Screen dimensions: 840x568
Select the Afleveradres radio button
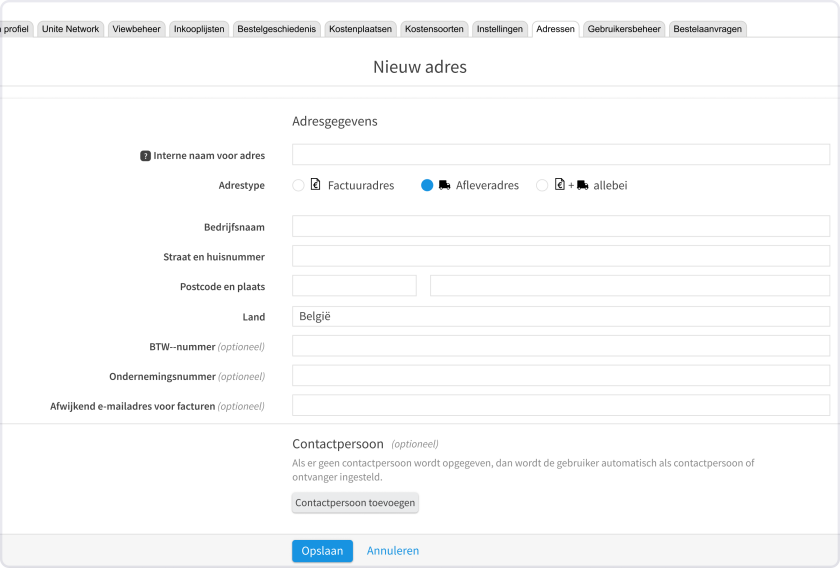point(427,185)
